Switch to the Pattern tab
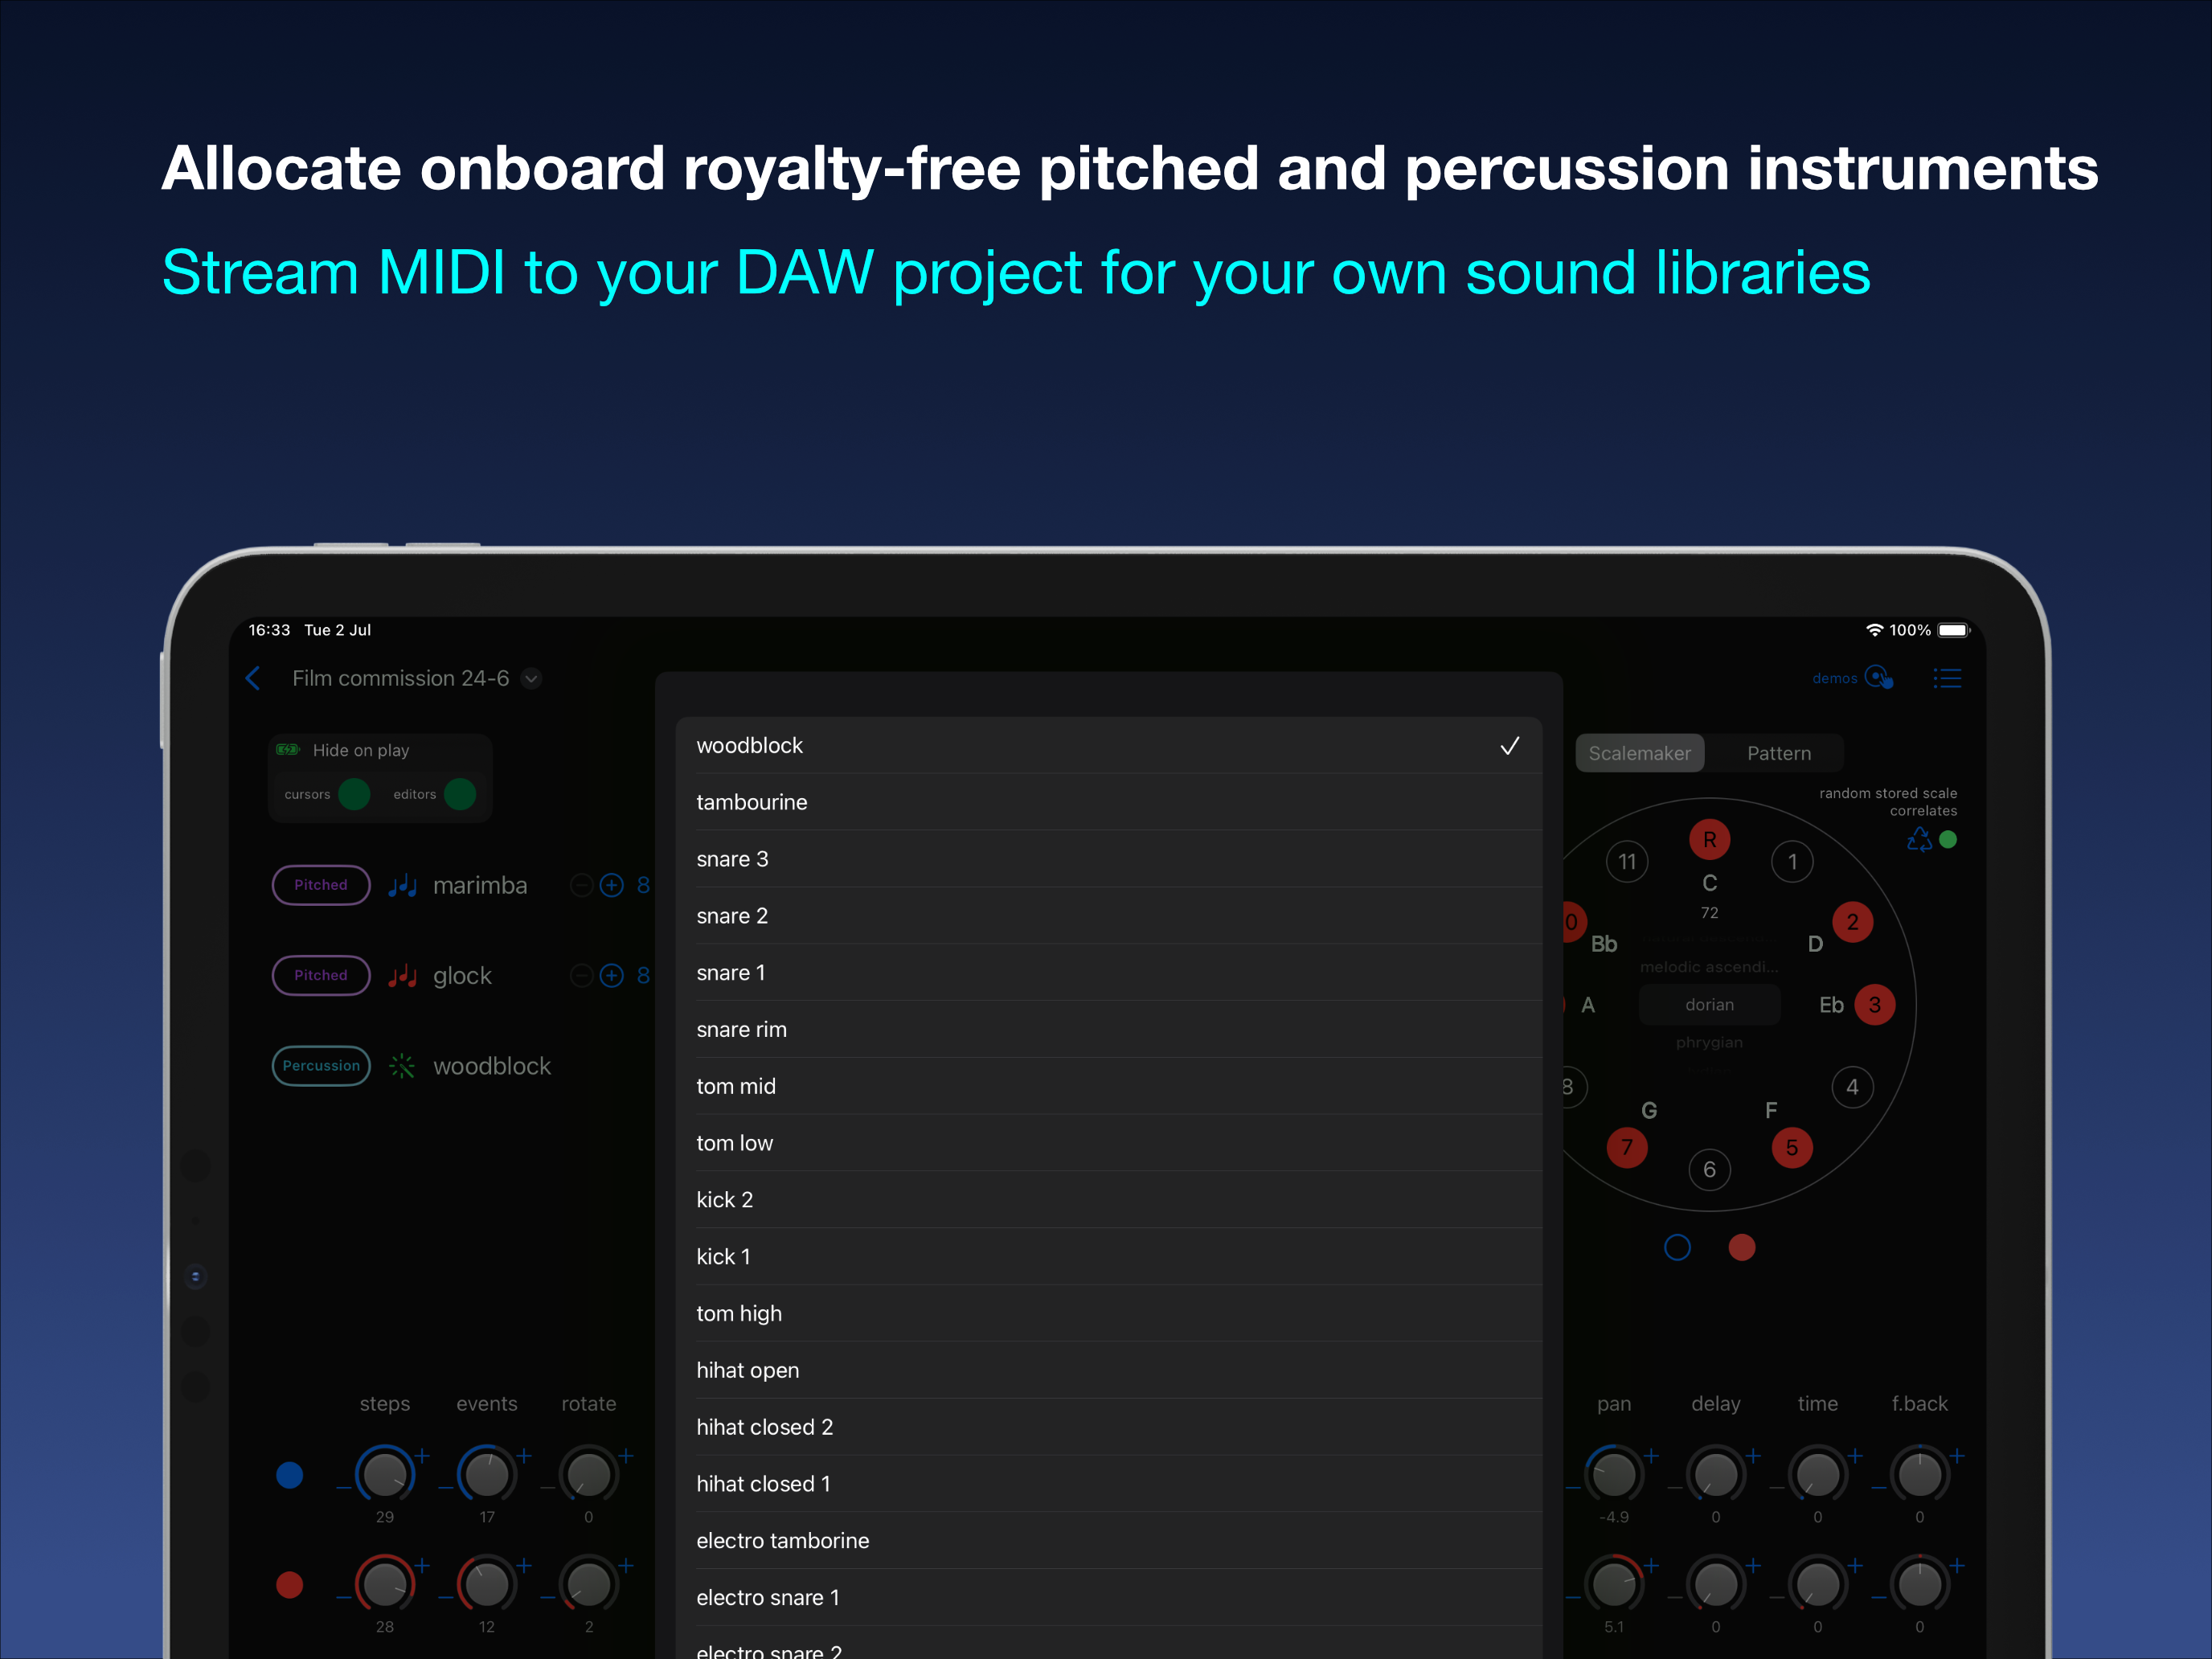 (1778, 753)
